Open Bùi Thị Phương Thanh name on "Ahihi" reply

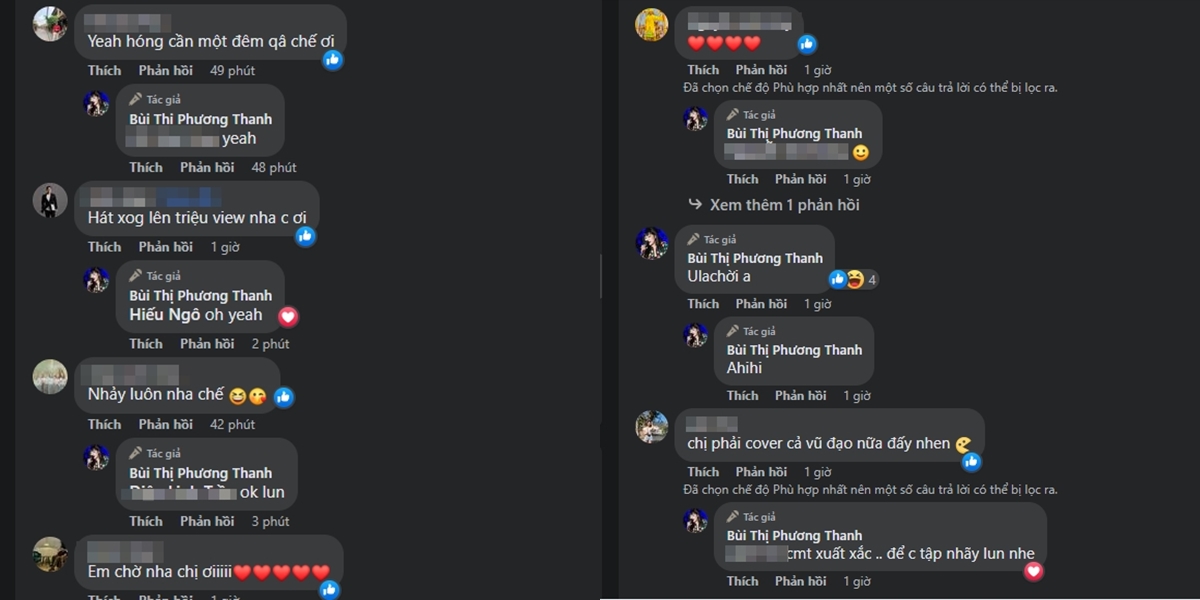pyautogui.click(x=794, y=350)
